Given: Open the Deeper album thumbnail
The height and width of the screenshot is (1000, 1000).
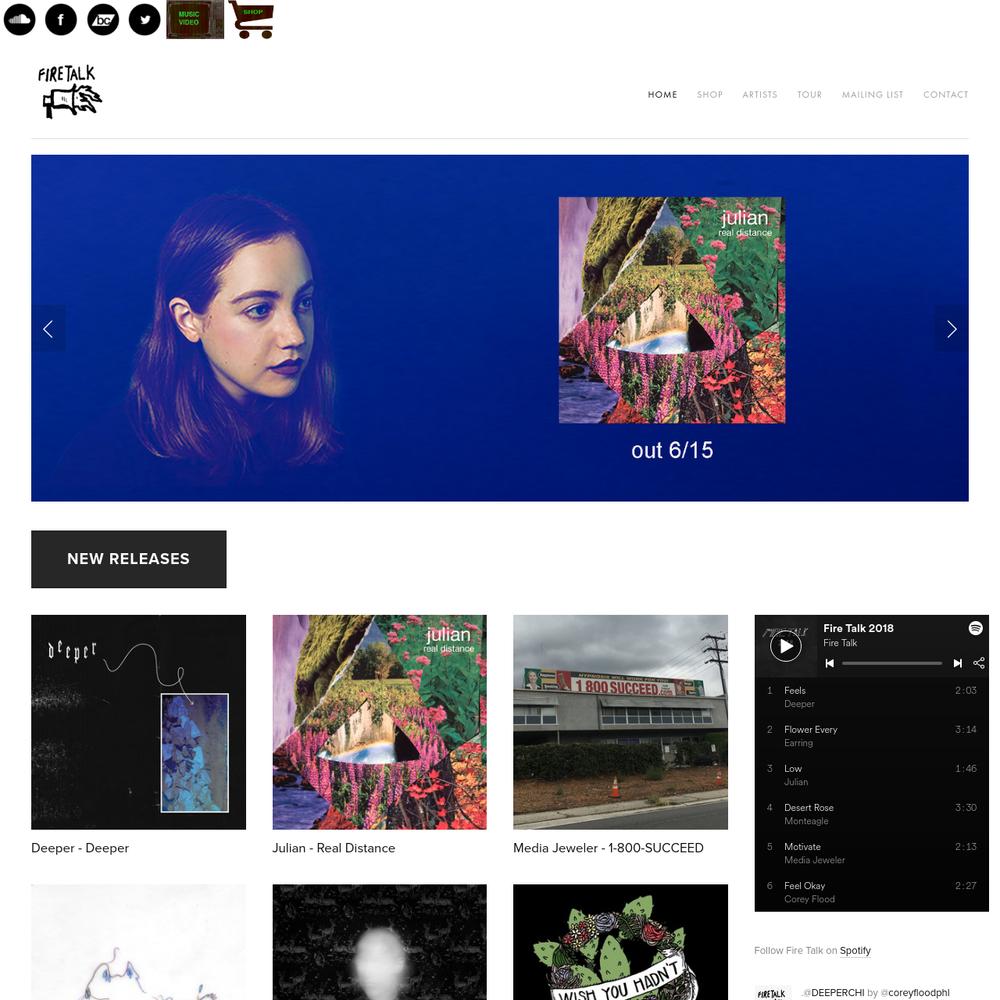Looking at the screenshot, I should pos(138,722).
